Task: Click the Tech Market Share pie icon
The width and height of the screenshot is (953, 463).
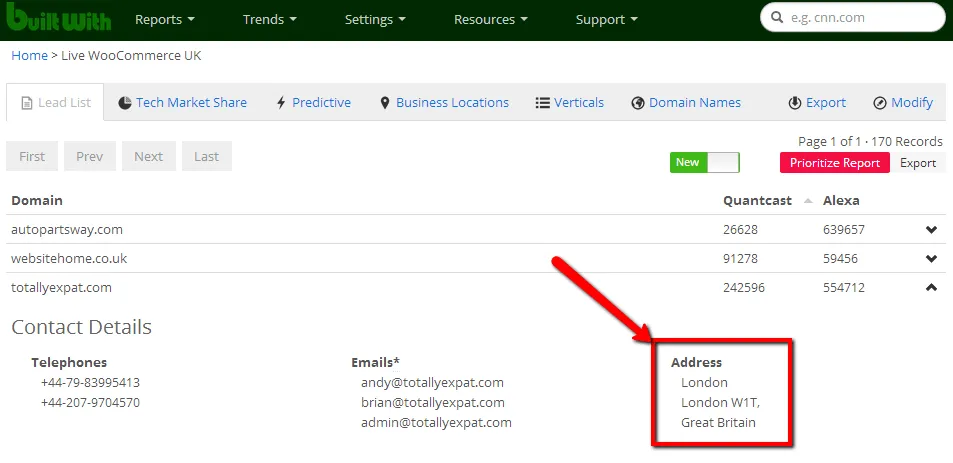Action: tap(125, 103)
